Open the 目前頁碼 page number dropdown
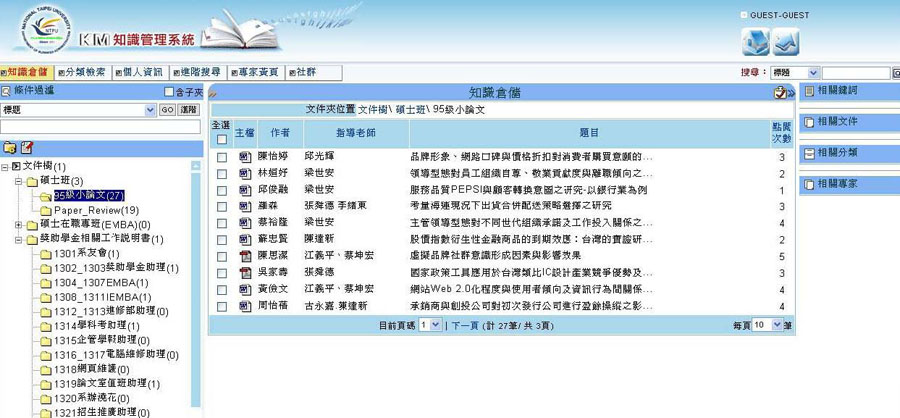The width and height of the screenshot is (900, 418). click(x=429, y=325)
